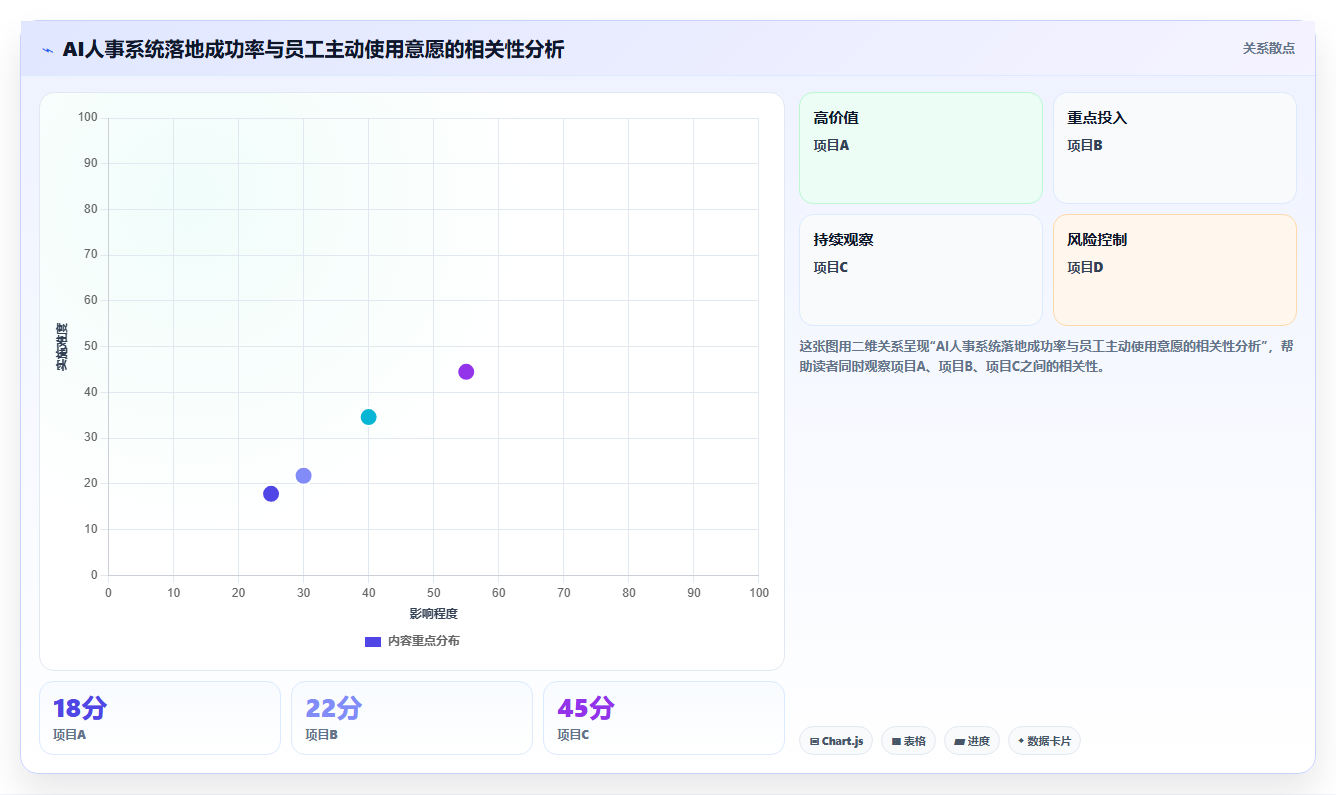Click the blue 内容重点分布 legend color box

(373, 641)
